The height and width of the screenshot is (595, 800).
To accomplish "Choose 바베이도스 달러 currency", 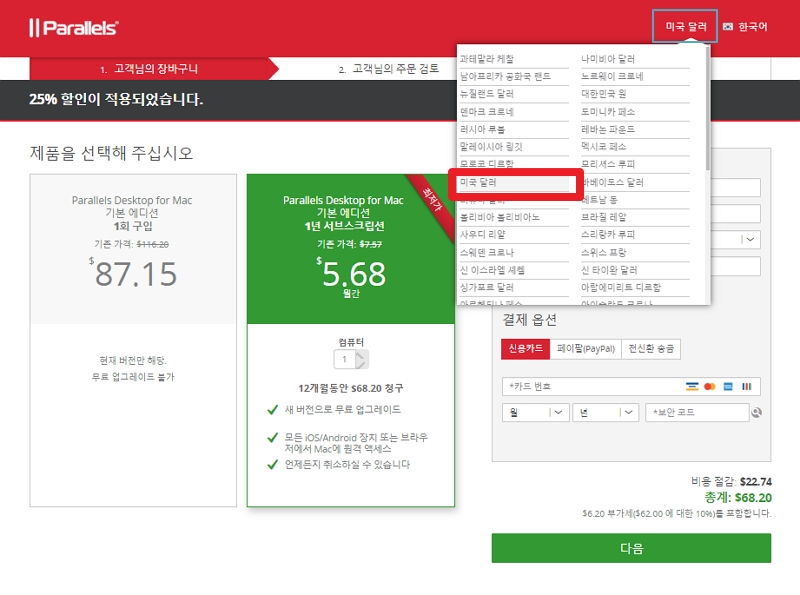I will click(x=635, y=182).
